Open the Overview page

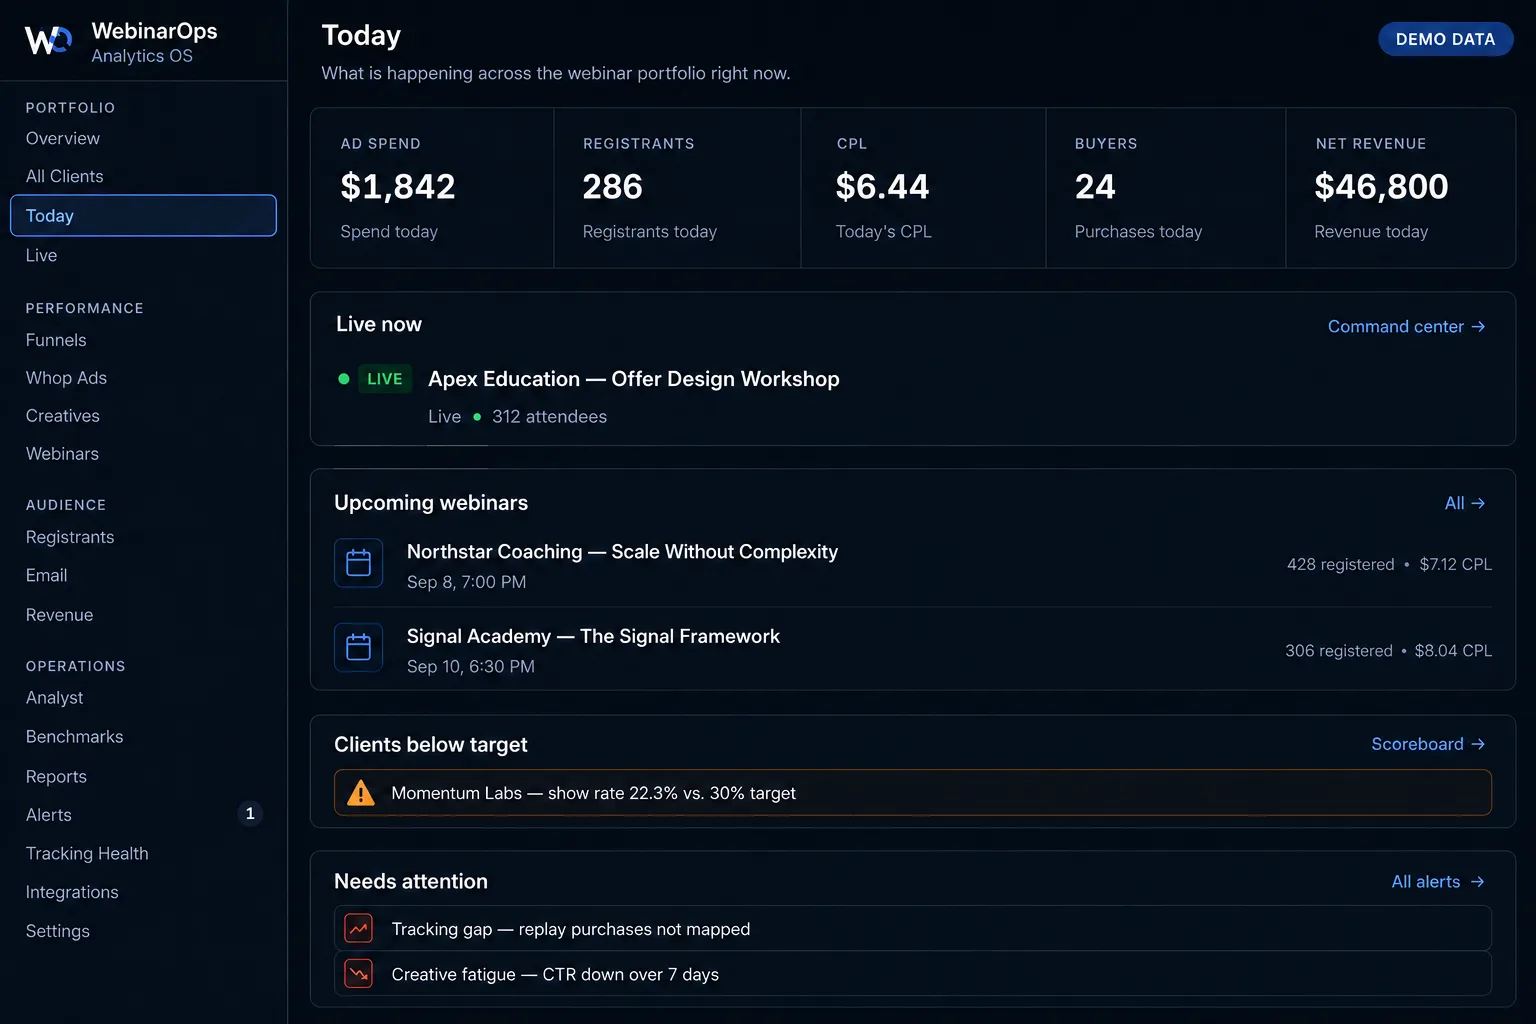click(x=63, y=138)
